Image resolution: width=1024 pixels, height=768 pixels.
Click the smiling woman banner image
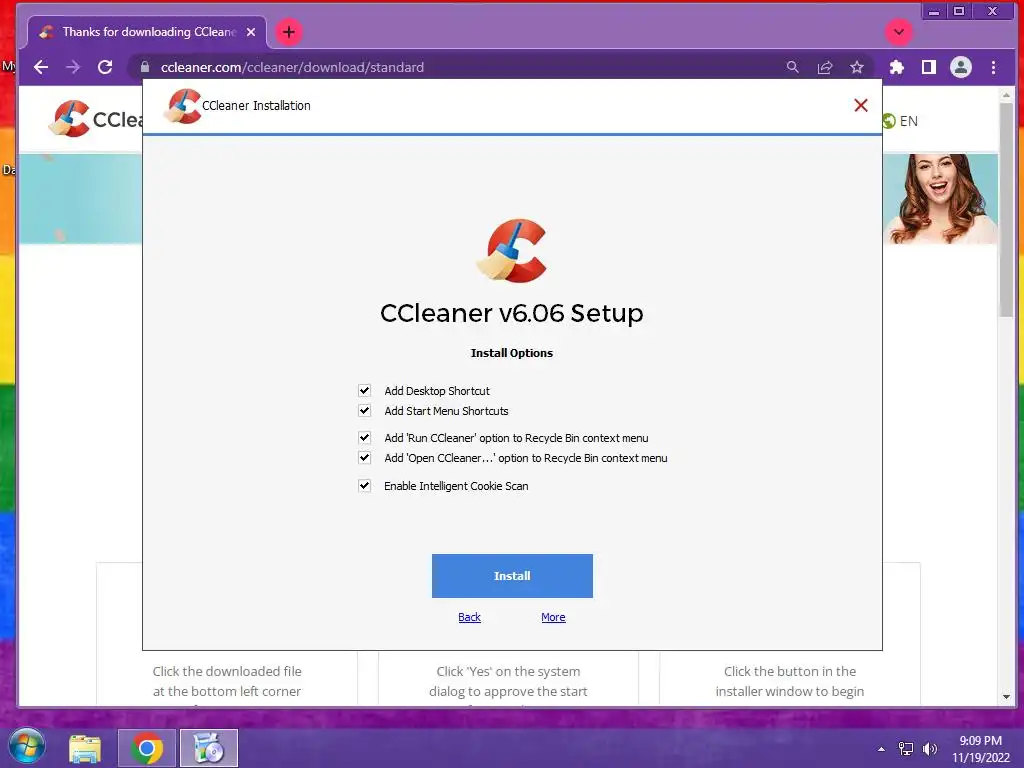coord(941,199)
